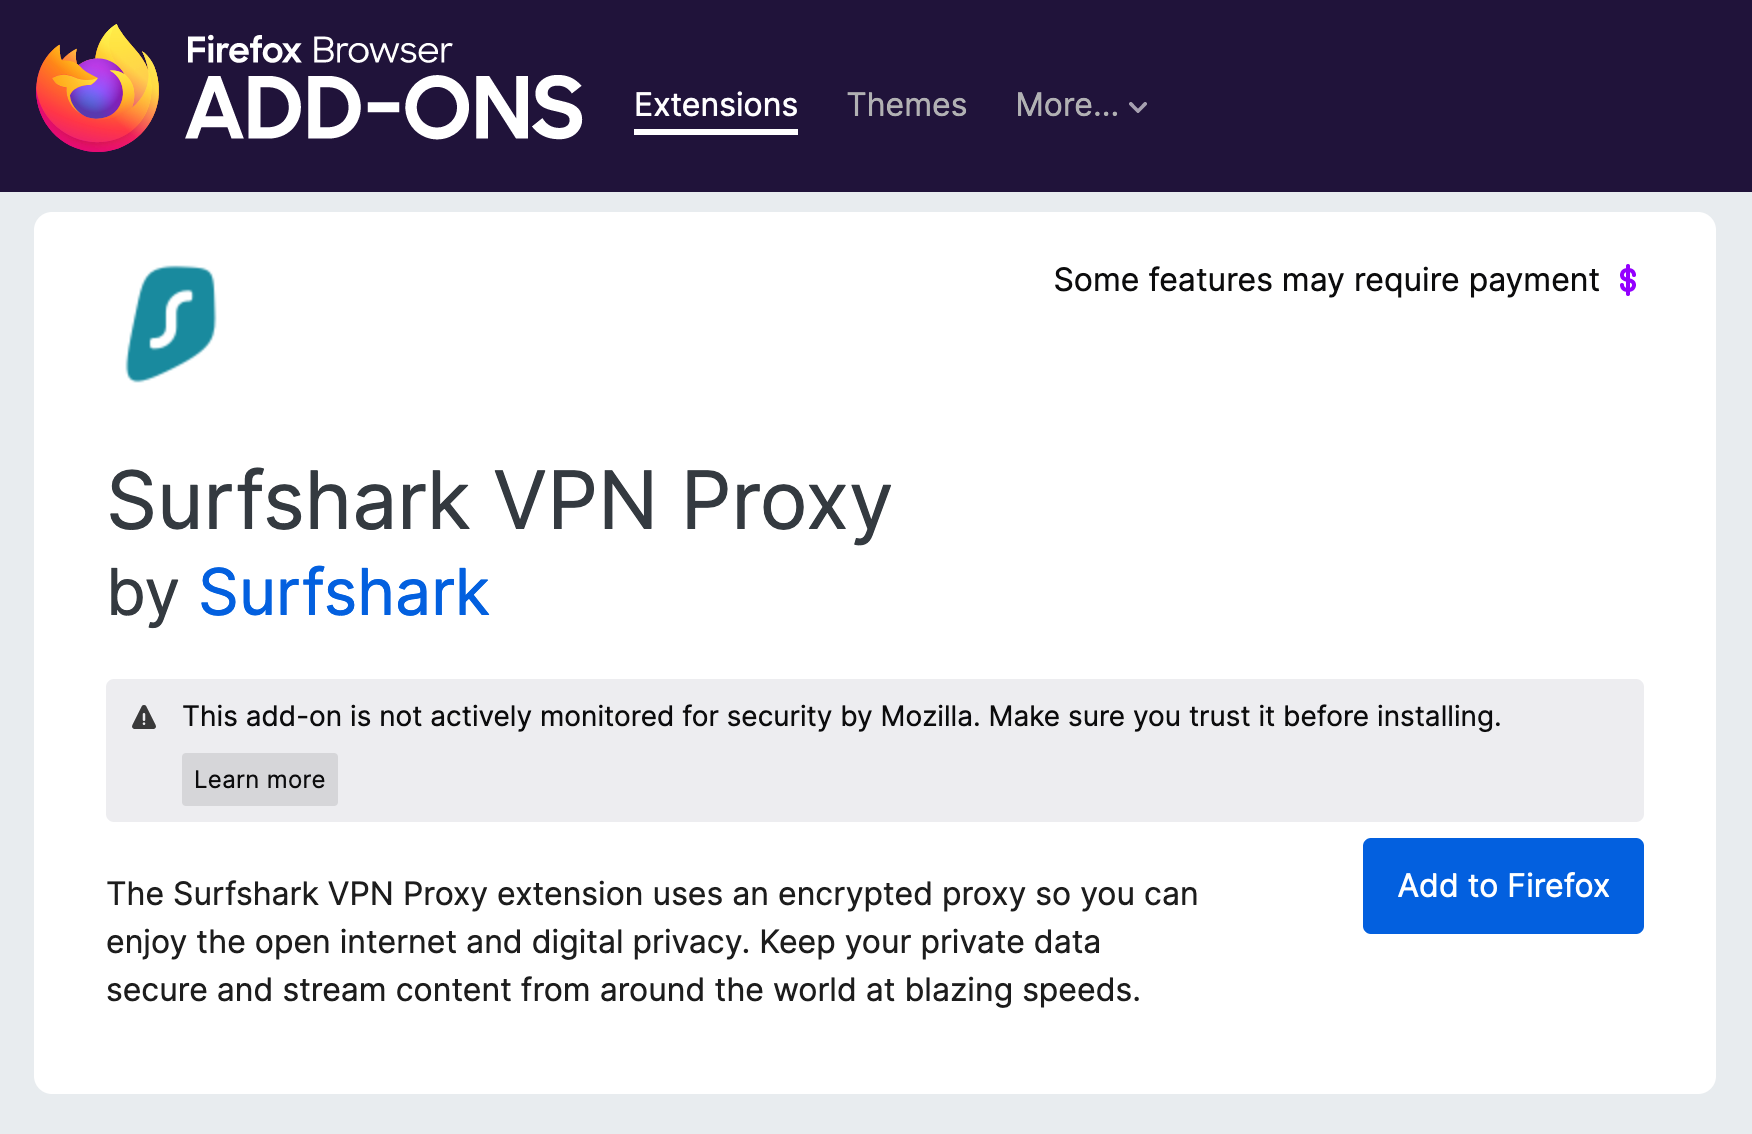Click the warning triangle icon
Image resolution: width=1752 pixels, height=1134 pixels.
tap(144, 717)
